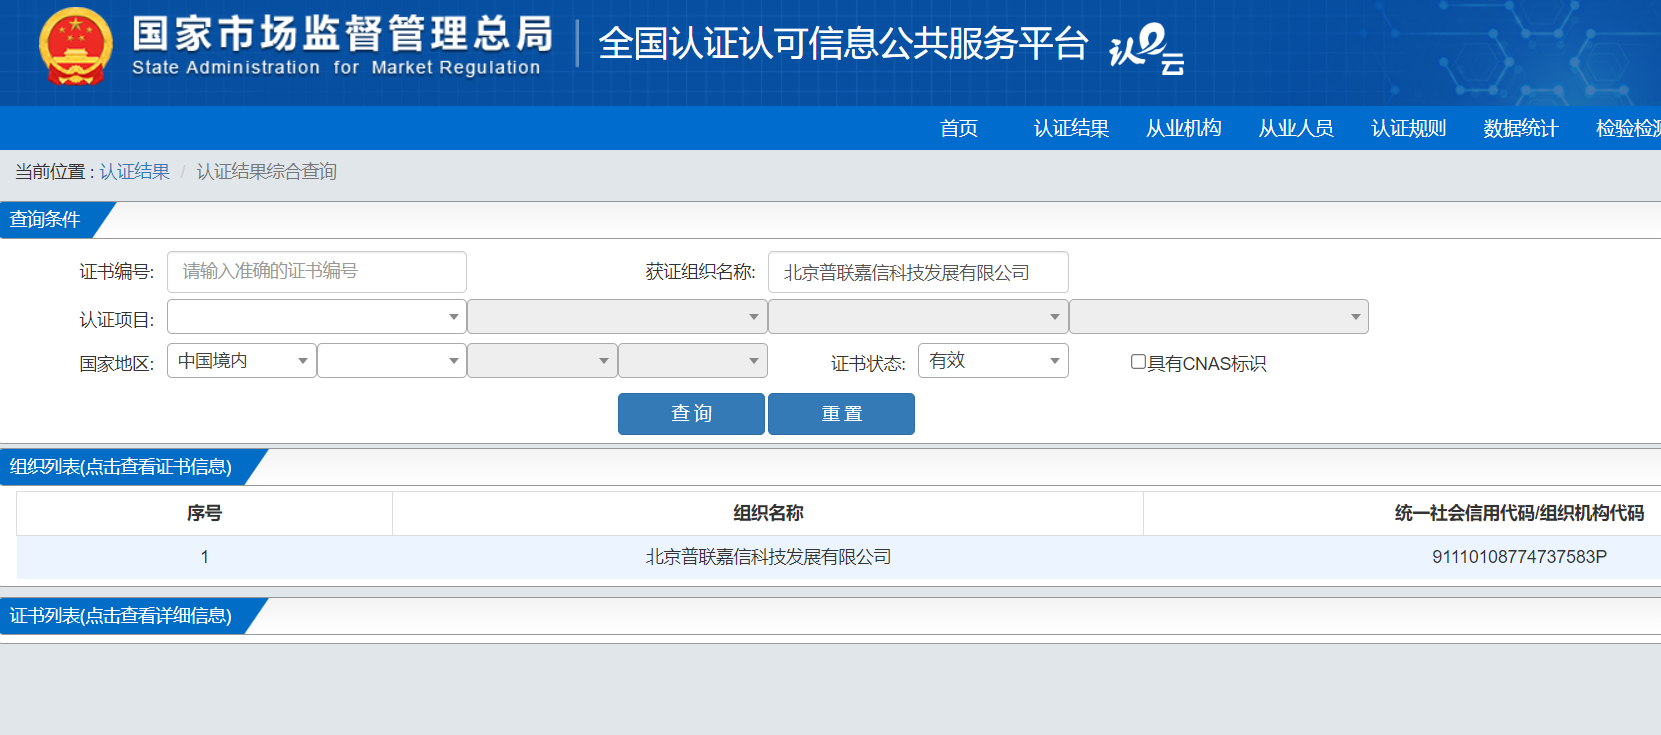Click the credit code 91110108774737583P
Screen dimensions: 1661x735
(1519, 557)
